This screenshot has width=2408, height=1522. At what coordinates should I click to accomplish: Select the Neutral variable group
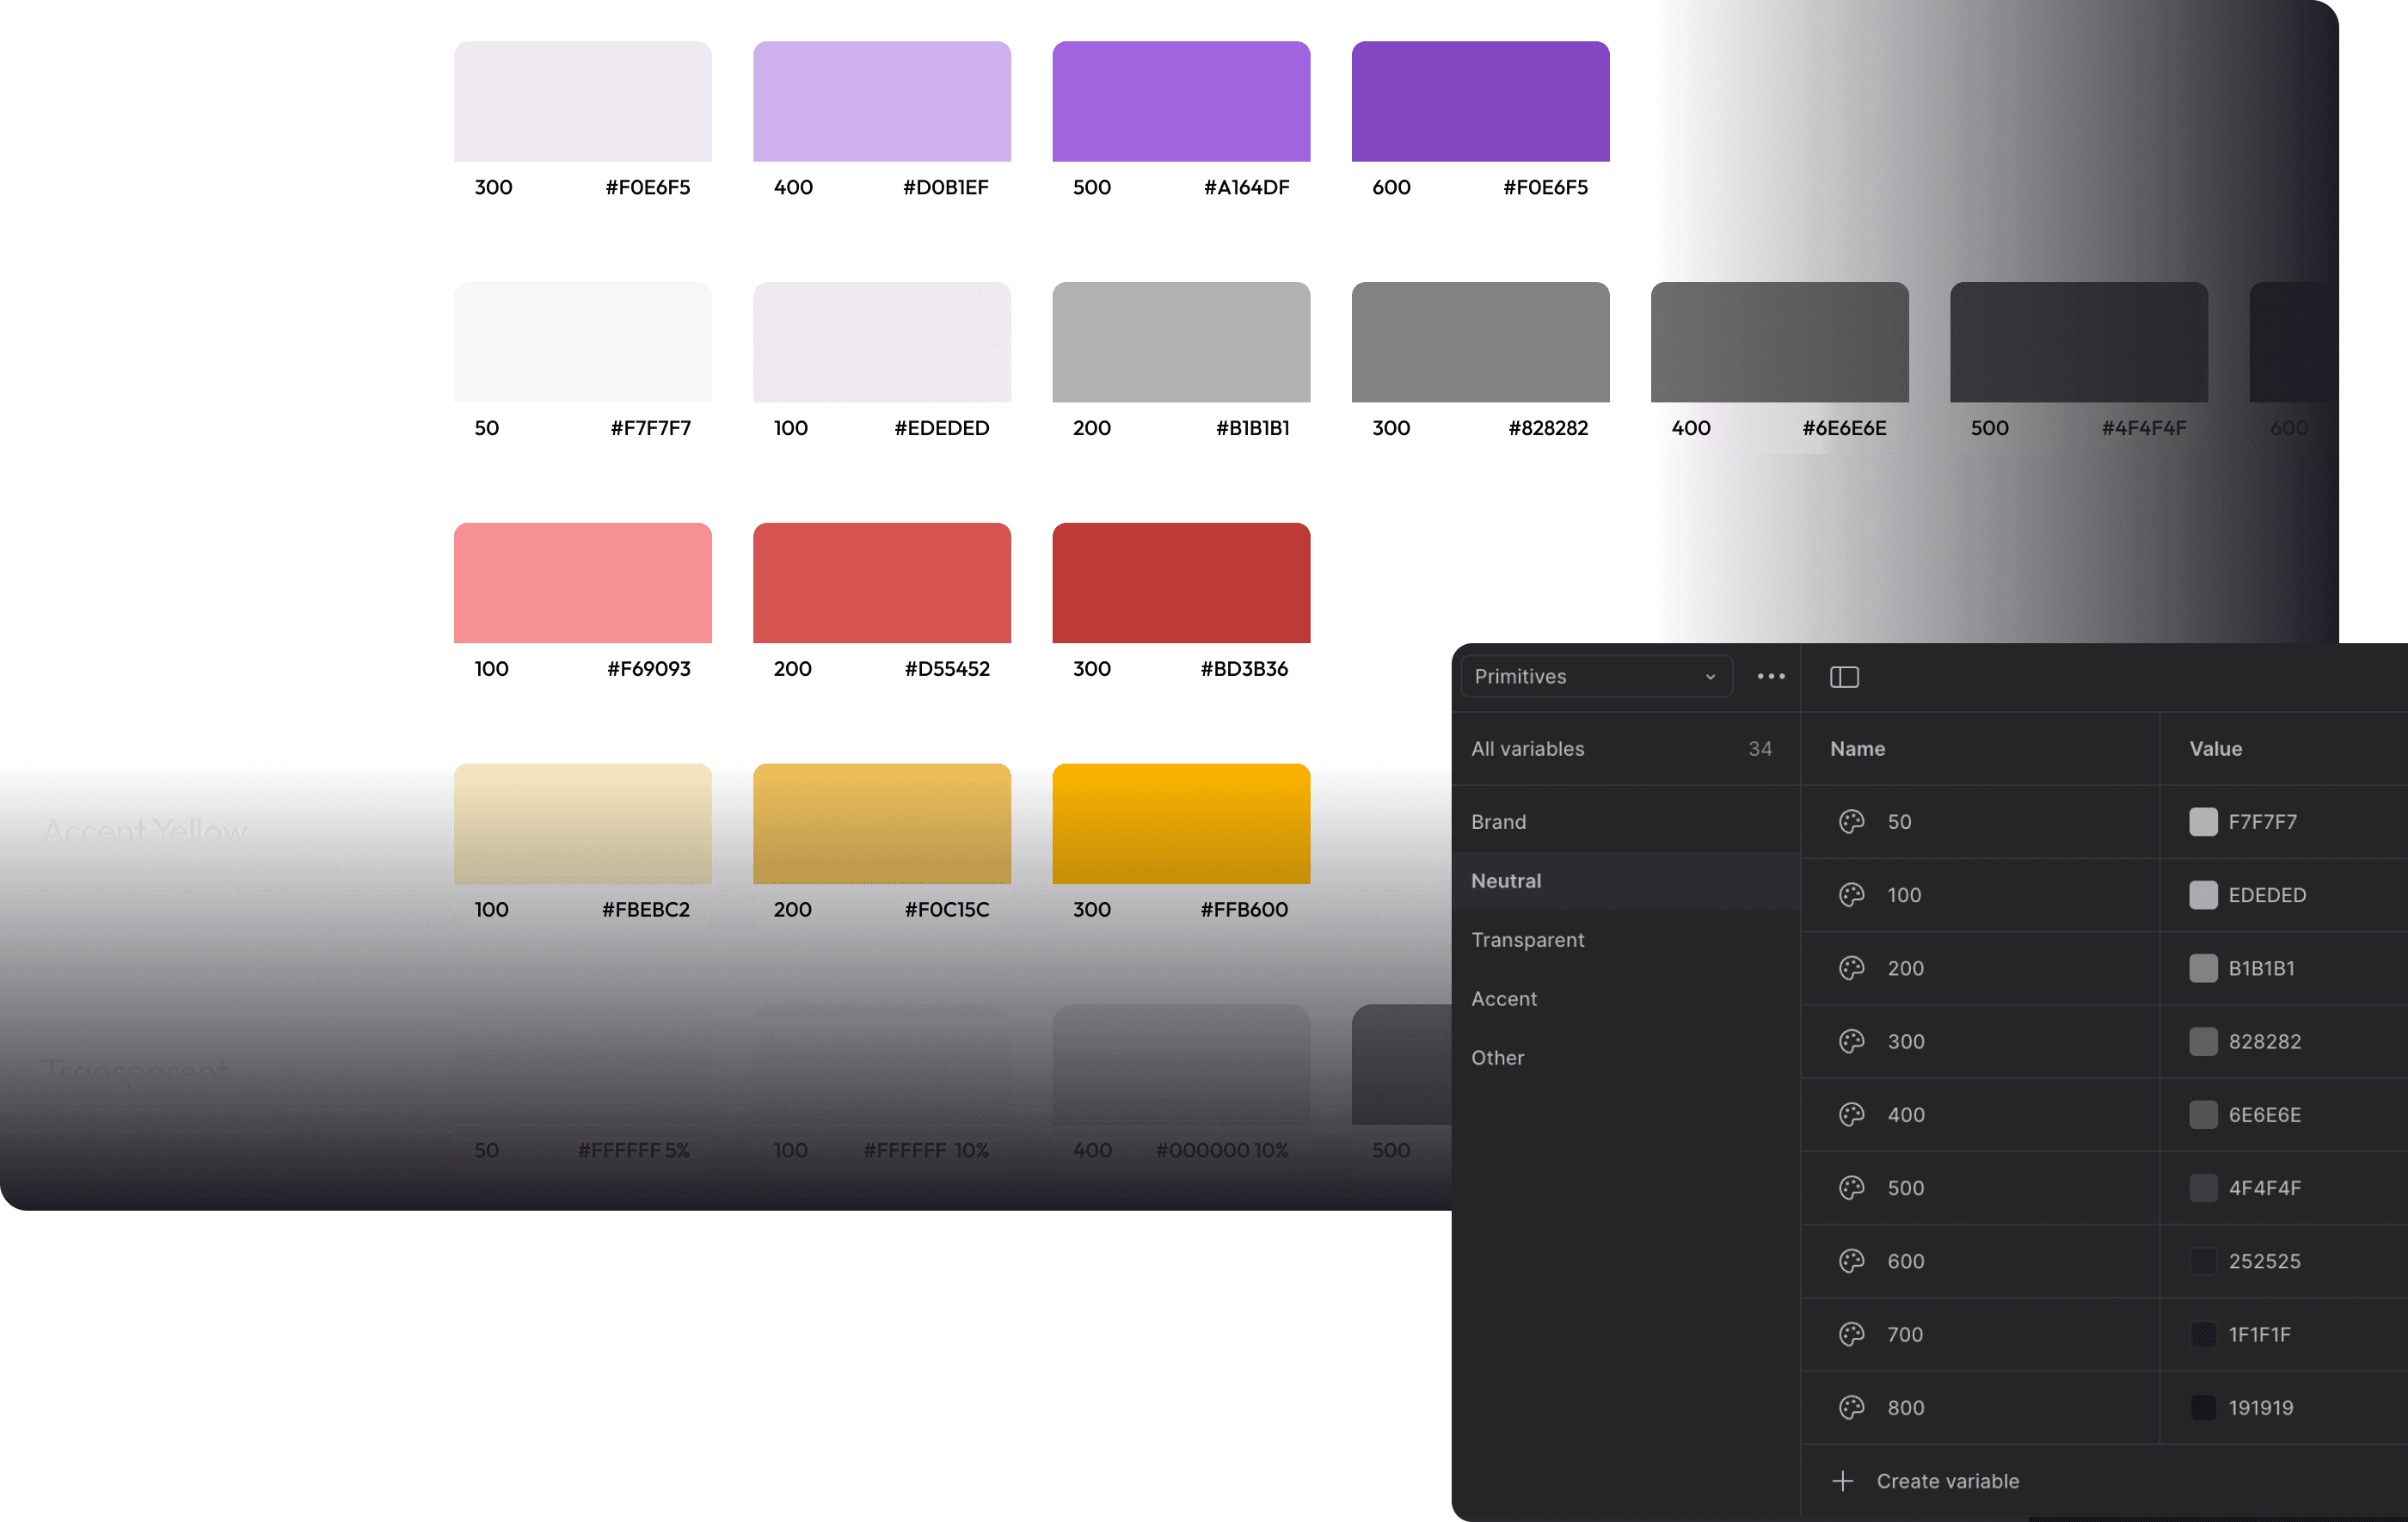tap(1506, 881)
